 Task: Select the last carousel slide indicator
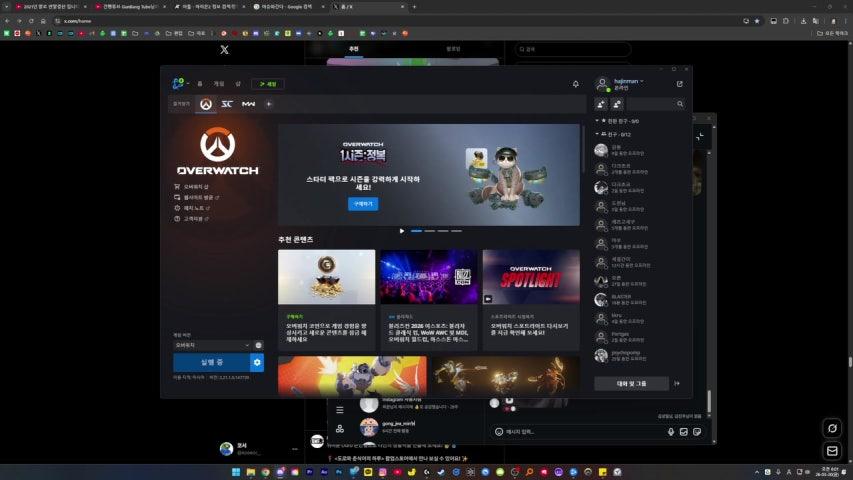(456, 231)
